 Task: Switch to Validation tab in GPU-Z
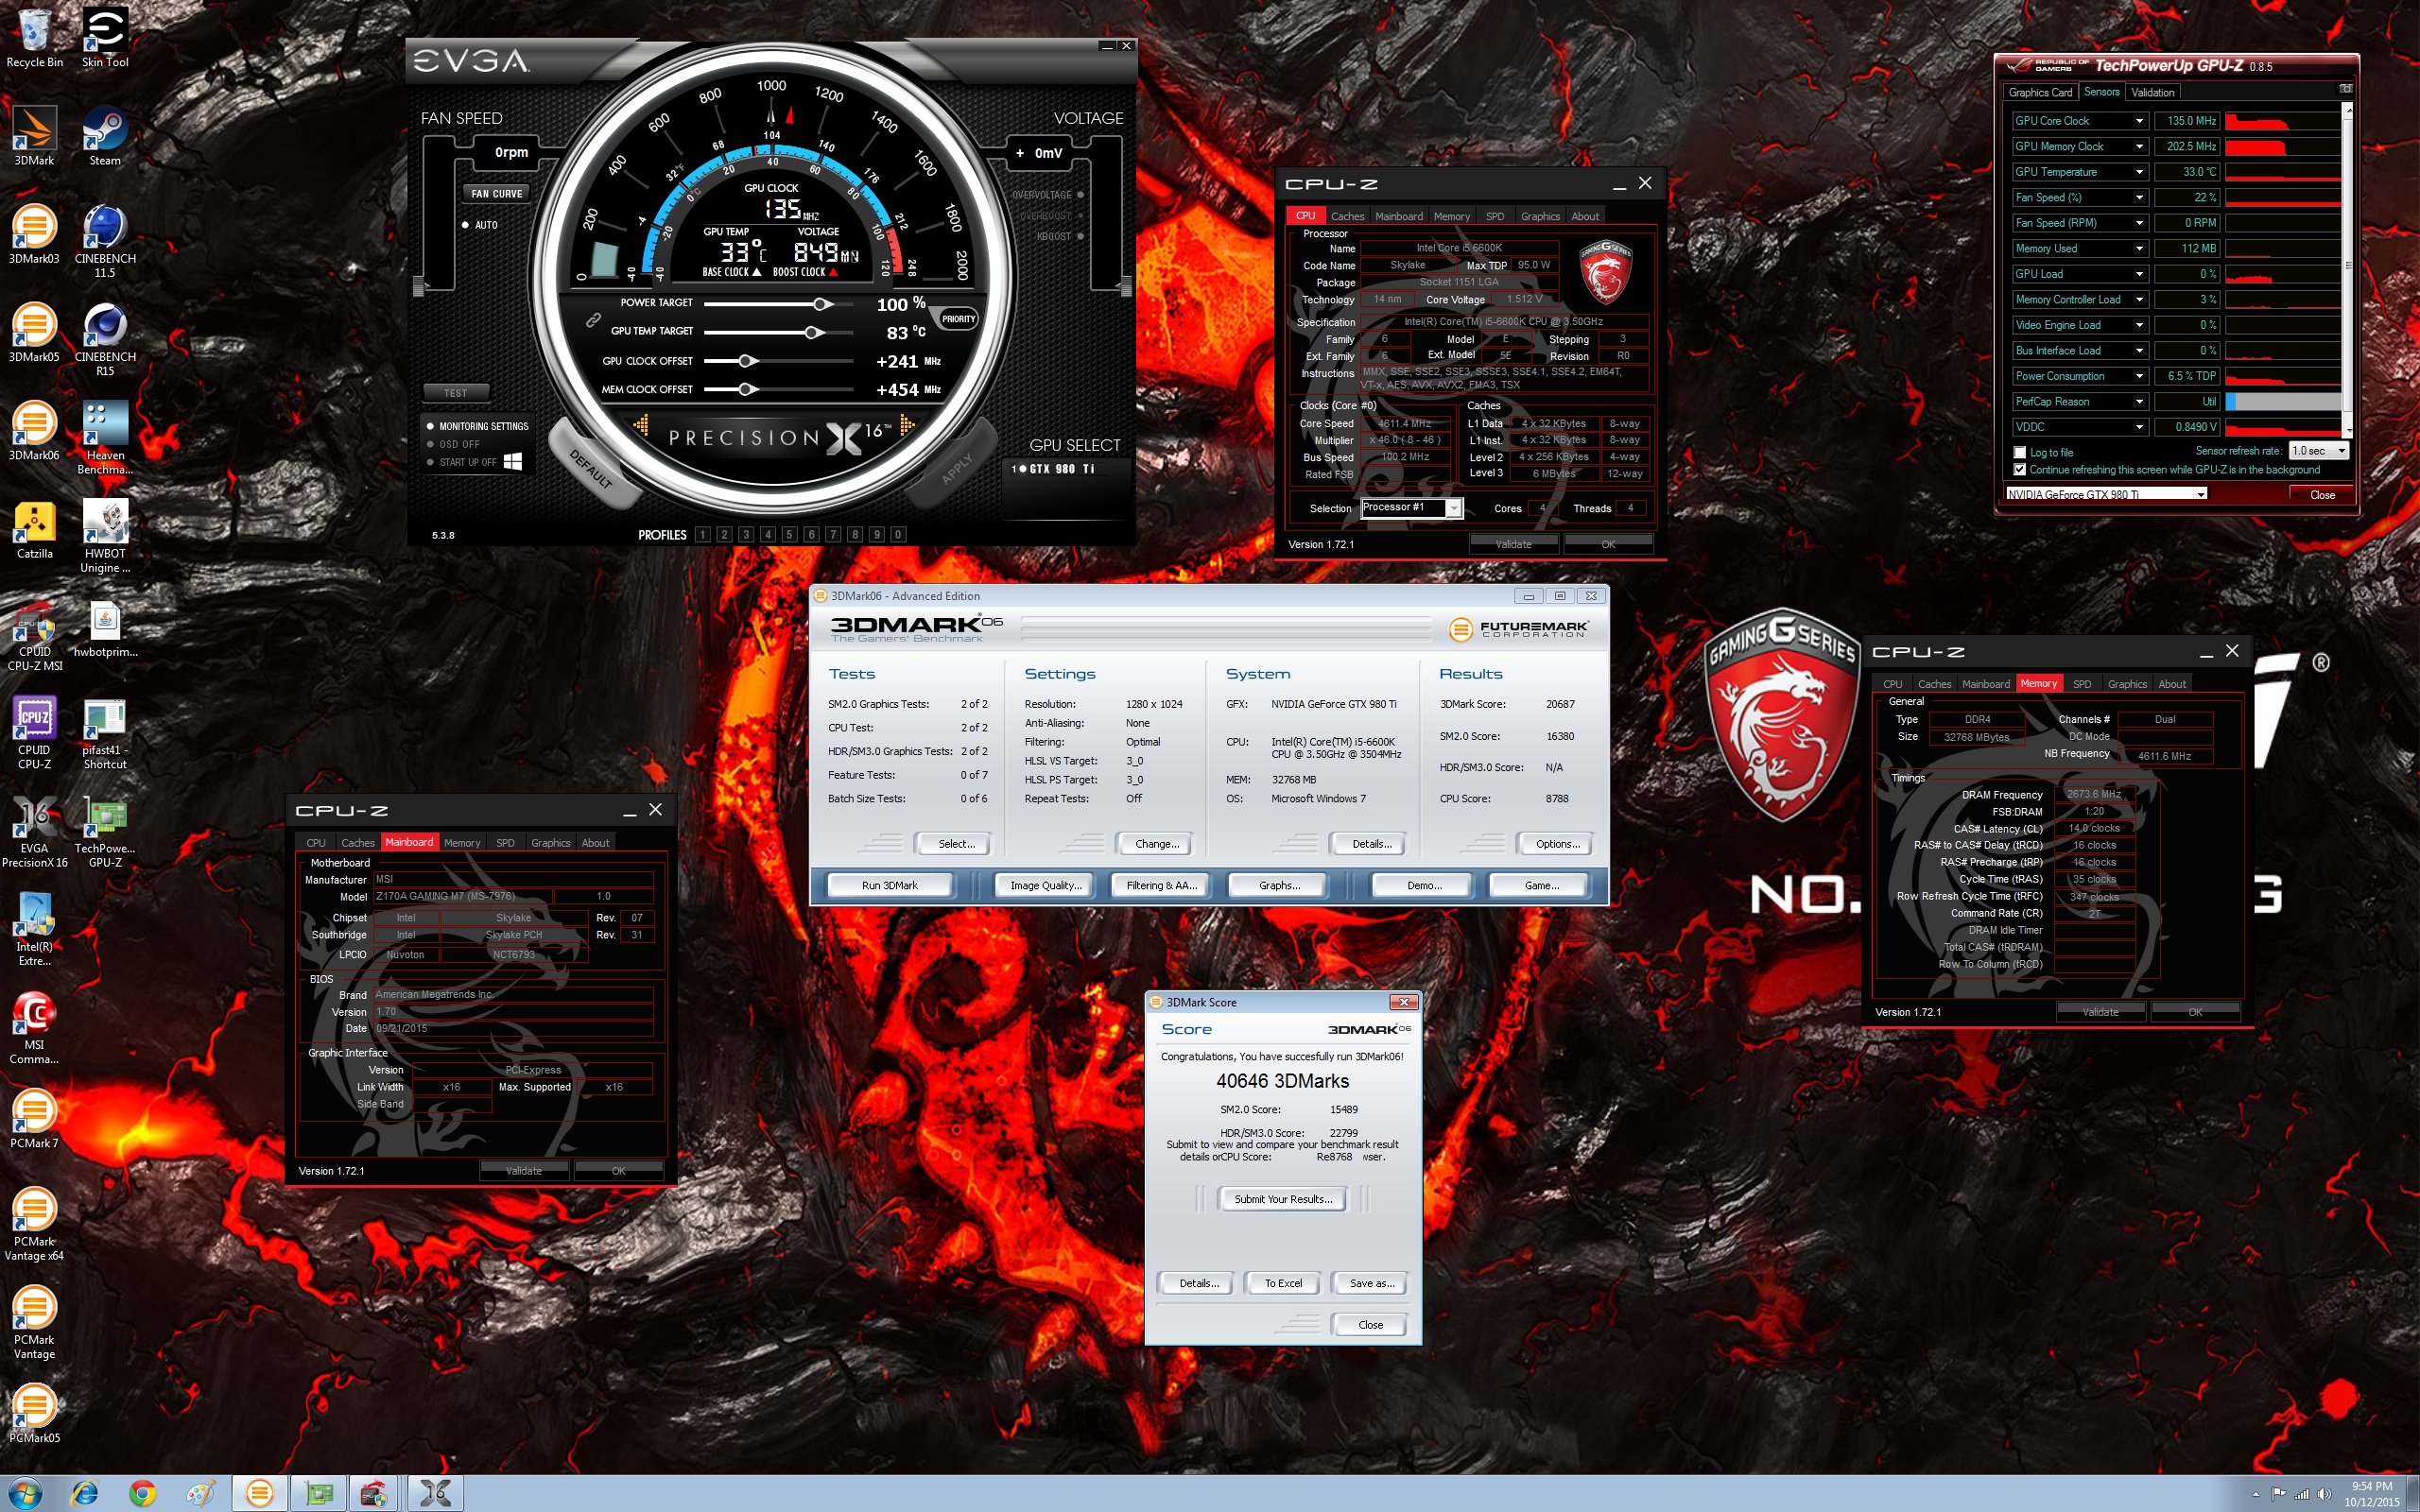(2152, 92)
